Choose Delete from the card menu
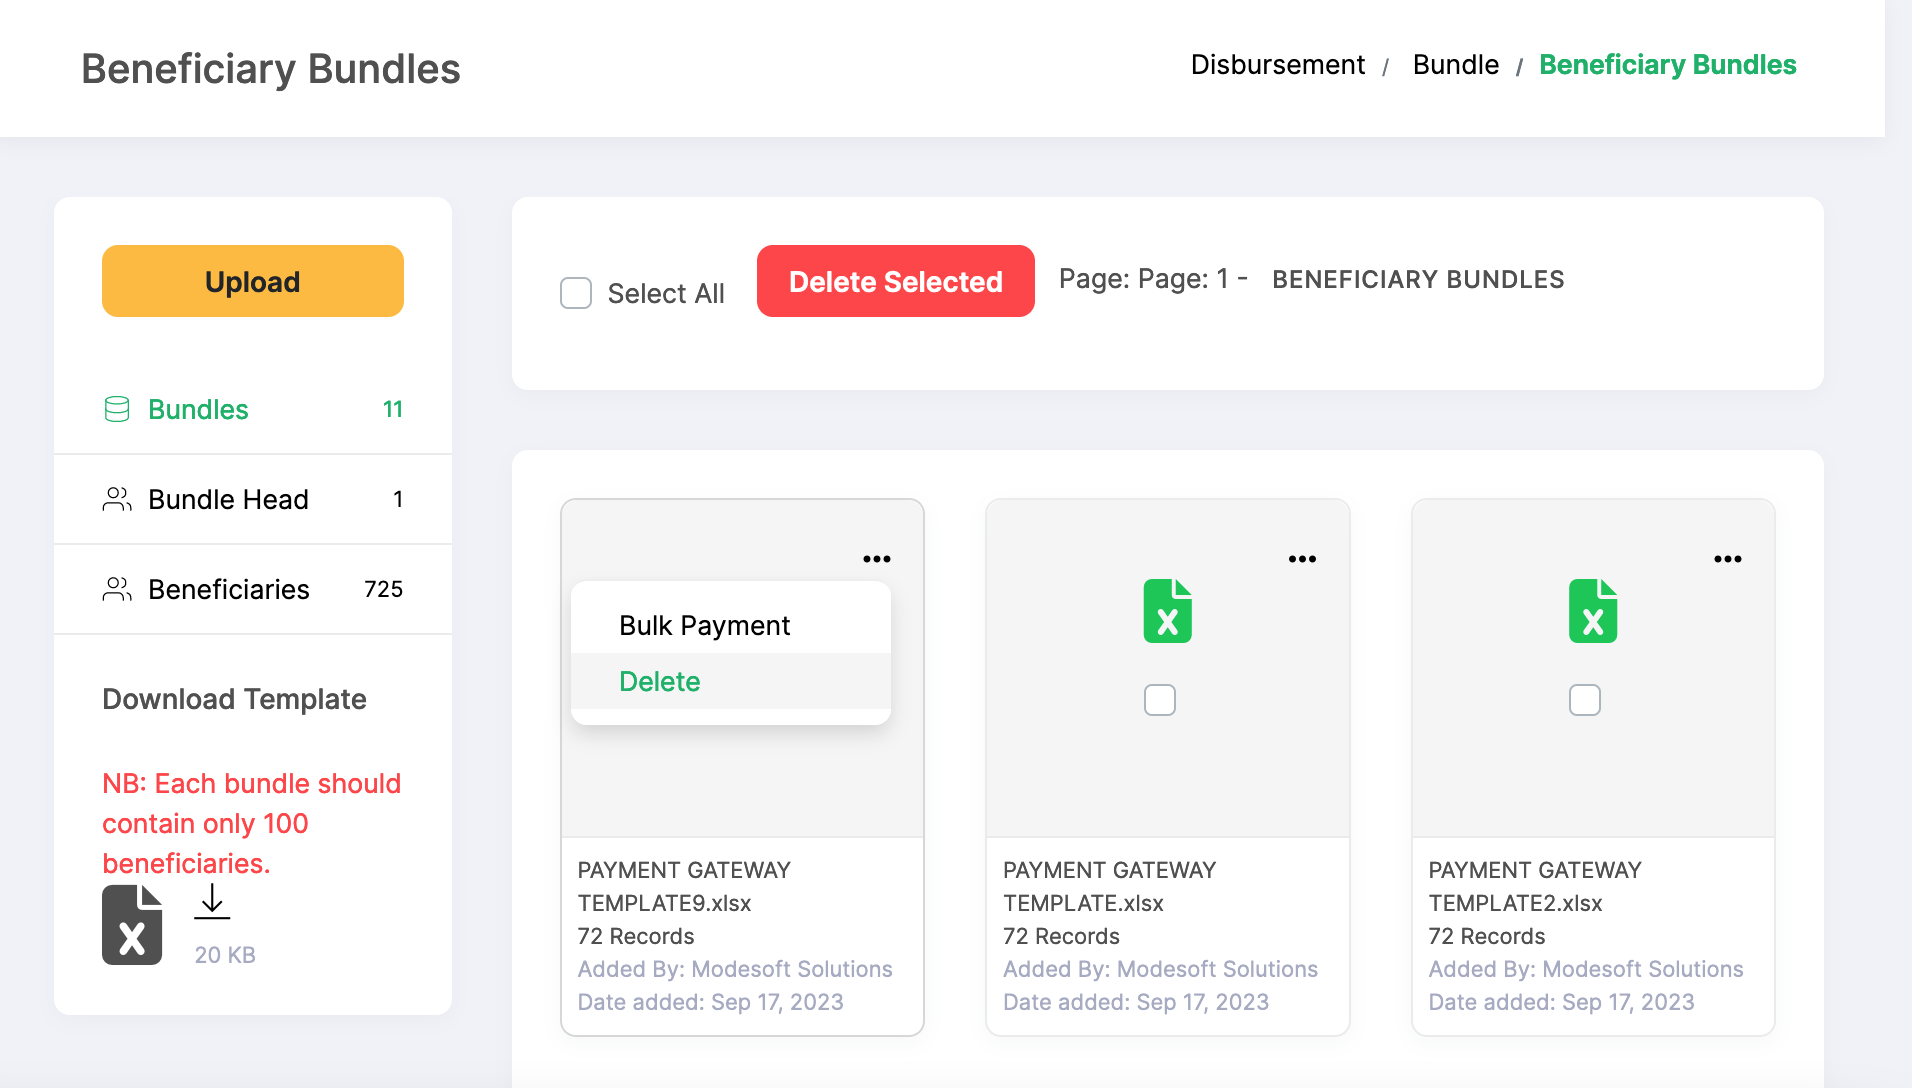Viewport: 1912px width, 1088px height. pyautogui.click(x=731, y=681)
